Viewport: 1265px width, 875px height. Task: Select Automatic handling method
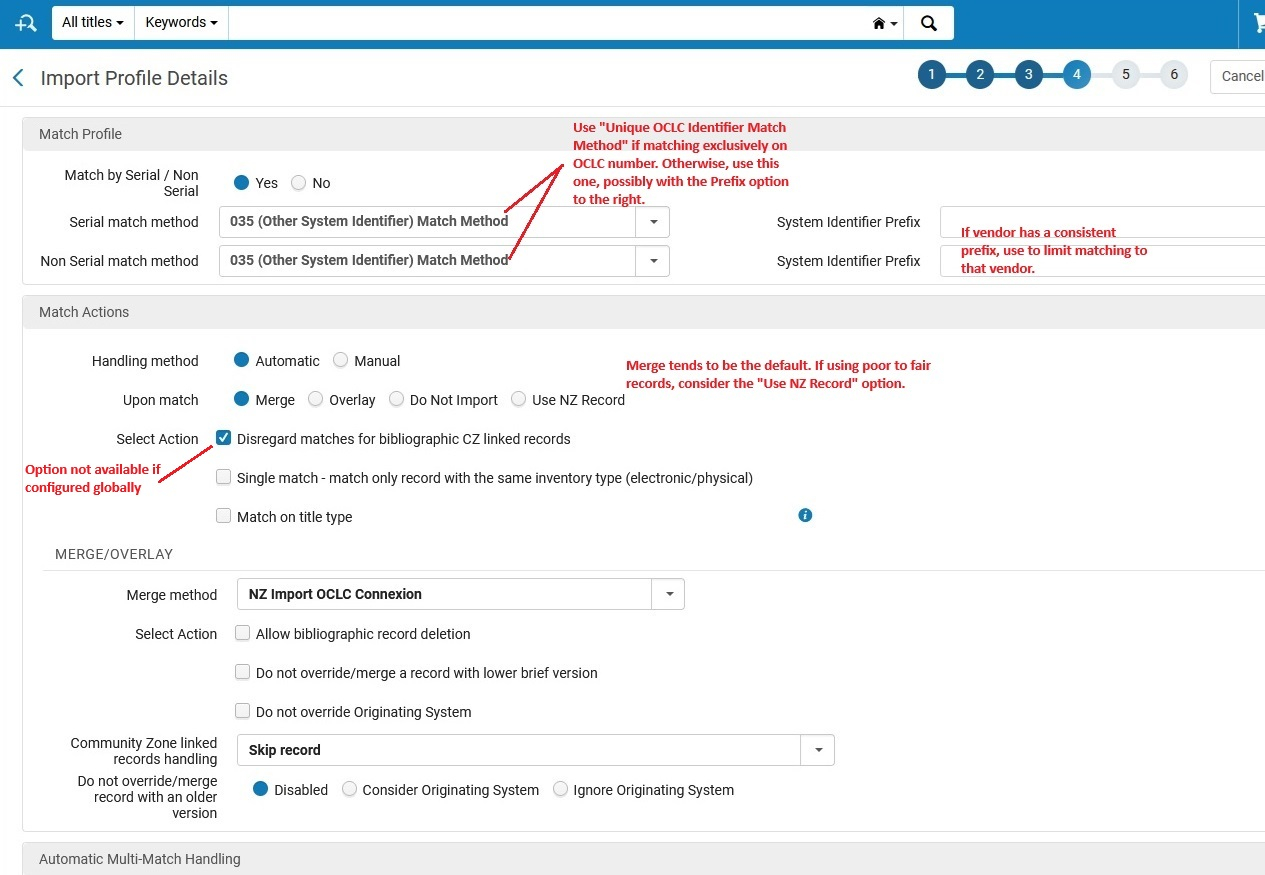241,361
